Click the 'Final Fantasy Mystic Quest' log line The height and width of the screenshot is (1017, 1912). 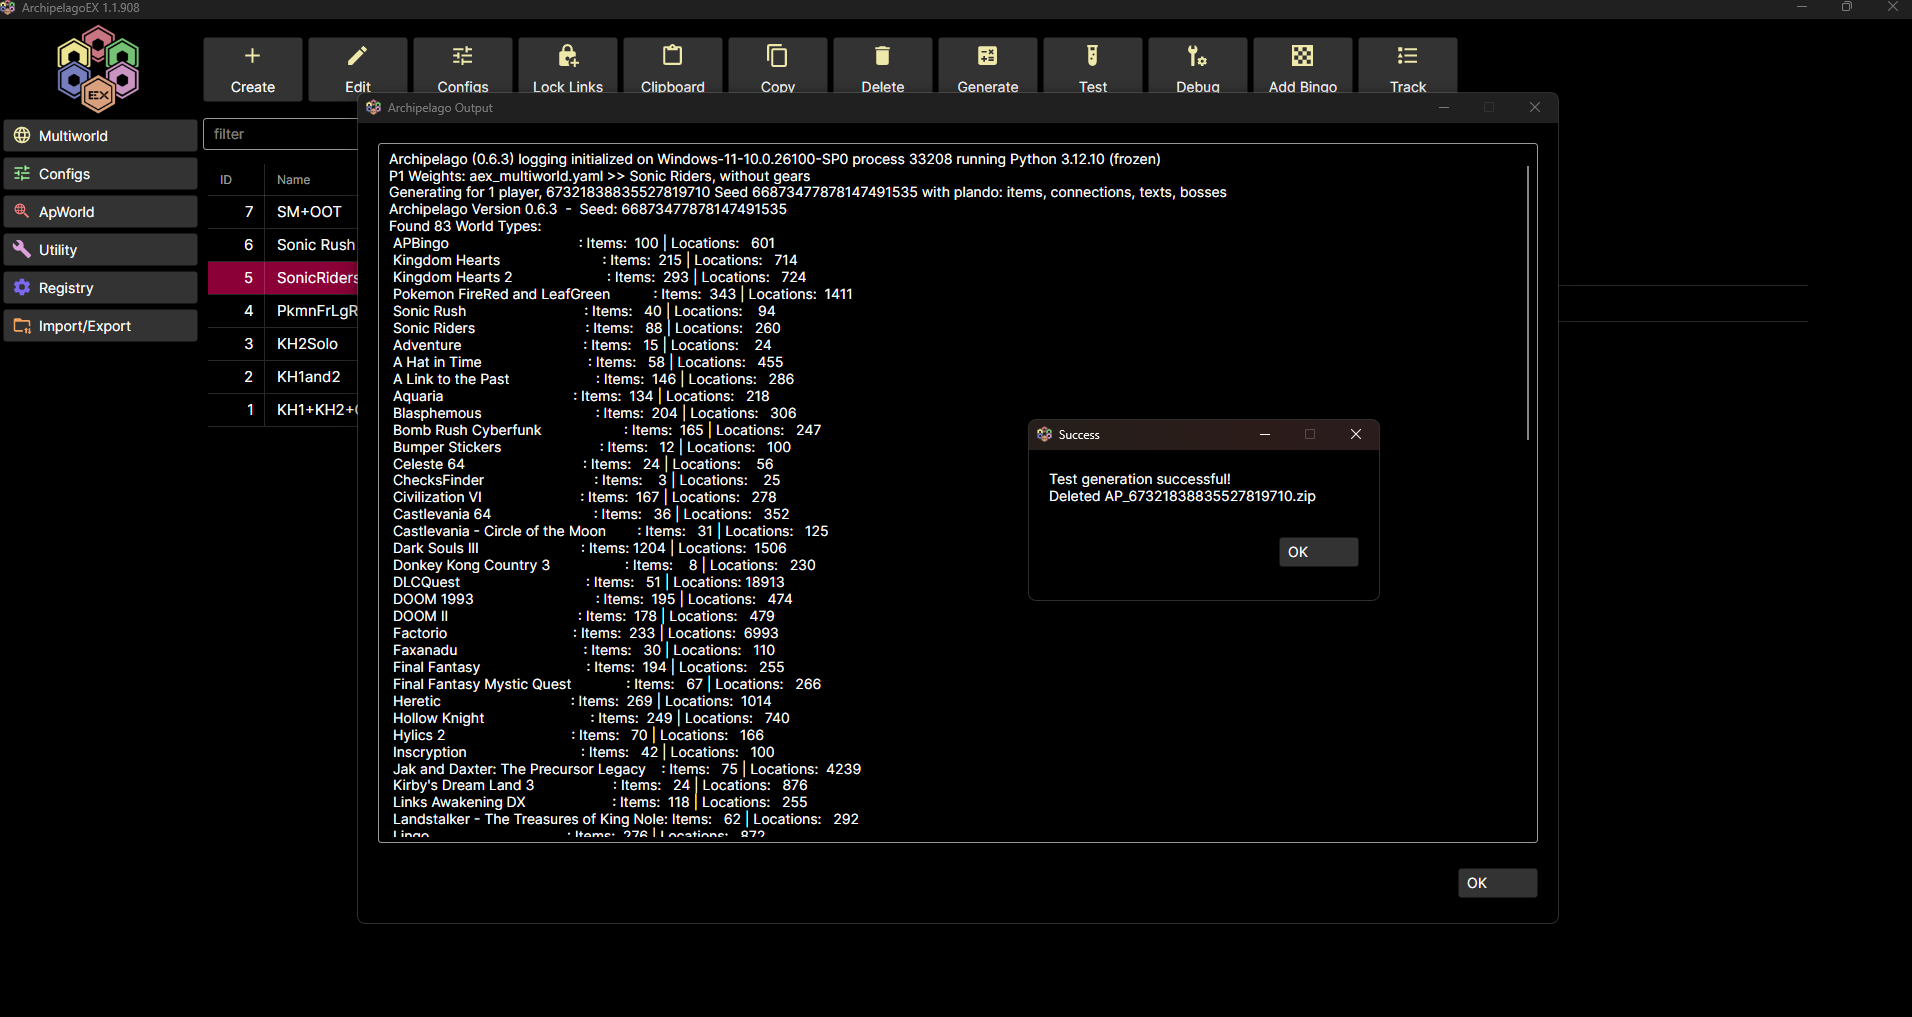tap(607, 684)
